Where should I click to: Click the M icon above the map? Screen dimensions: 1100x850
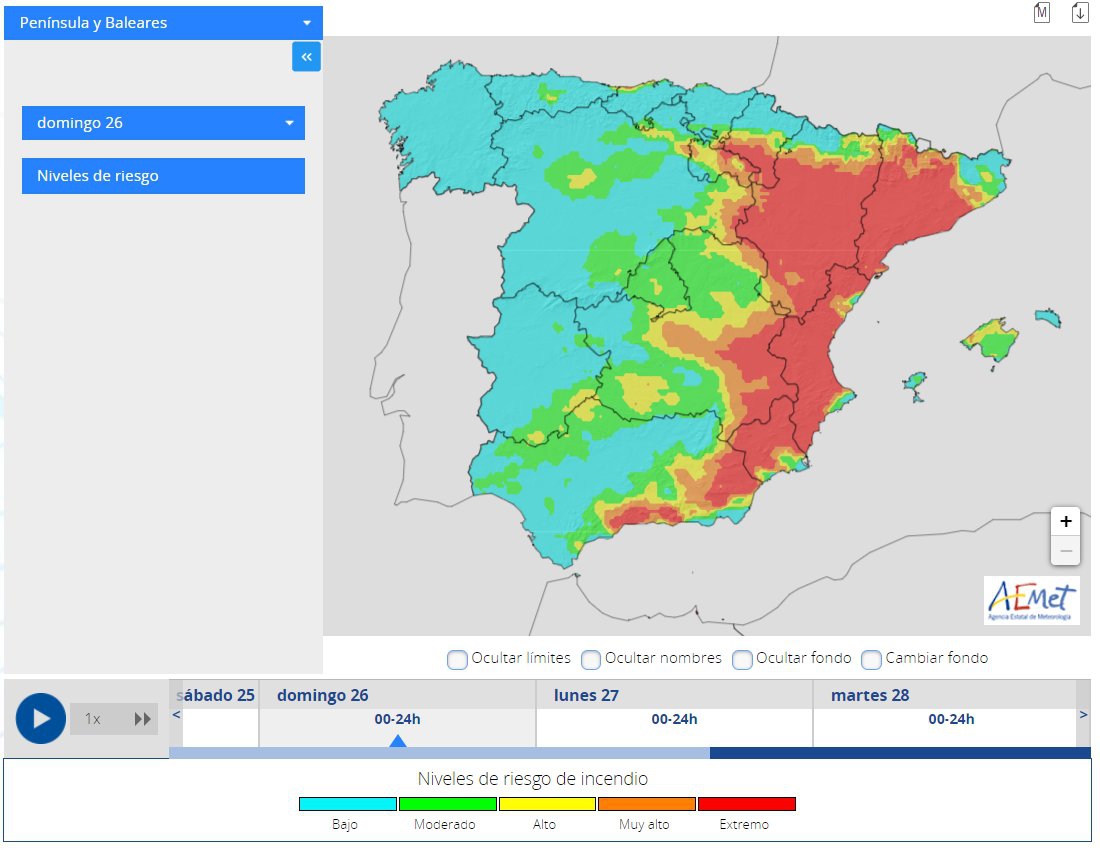1042,13
